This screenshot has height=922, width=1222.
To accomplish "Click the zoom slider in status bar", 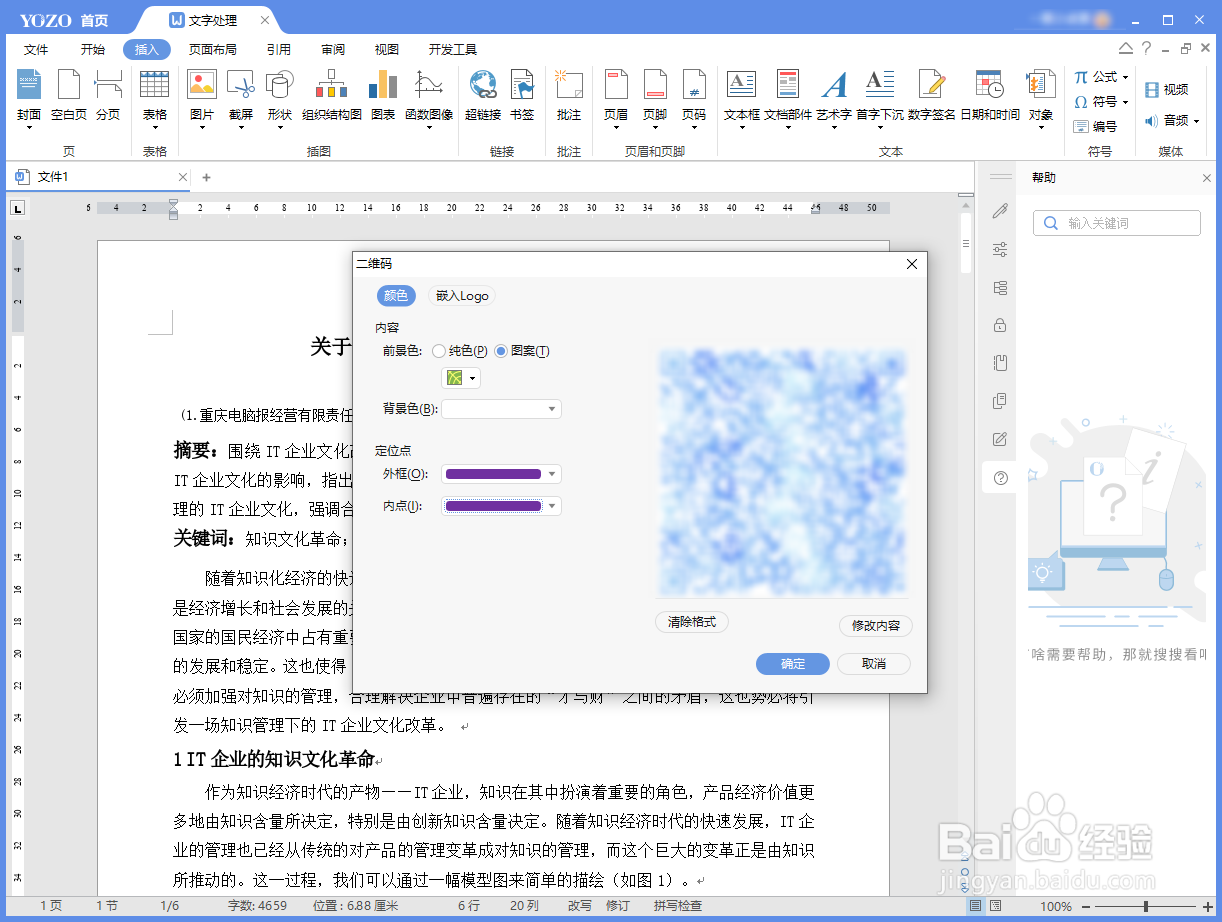I will point(1145,906).
